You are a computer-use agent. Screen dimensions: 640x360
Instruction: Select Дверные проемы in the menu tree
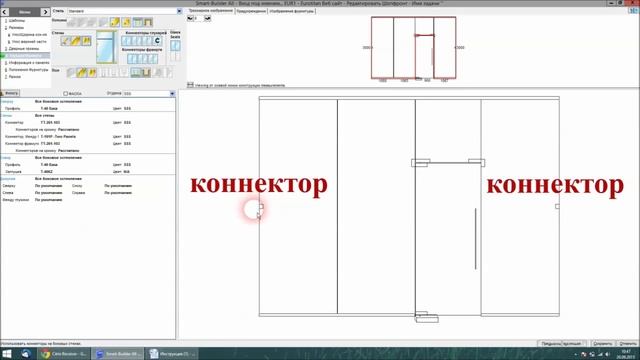(x=24, y=49)
